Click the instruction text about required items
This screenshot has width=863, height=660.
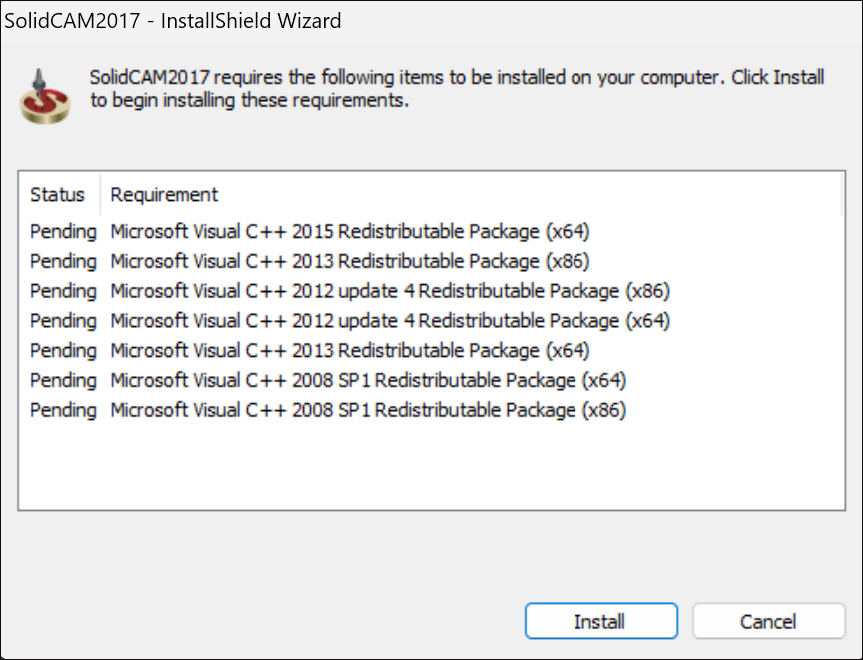[x=457, y=88]
